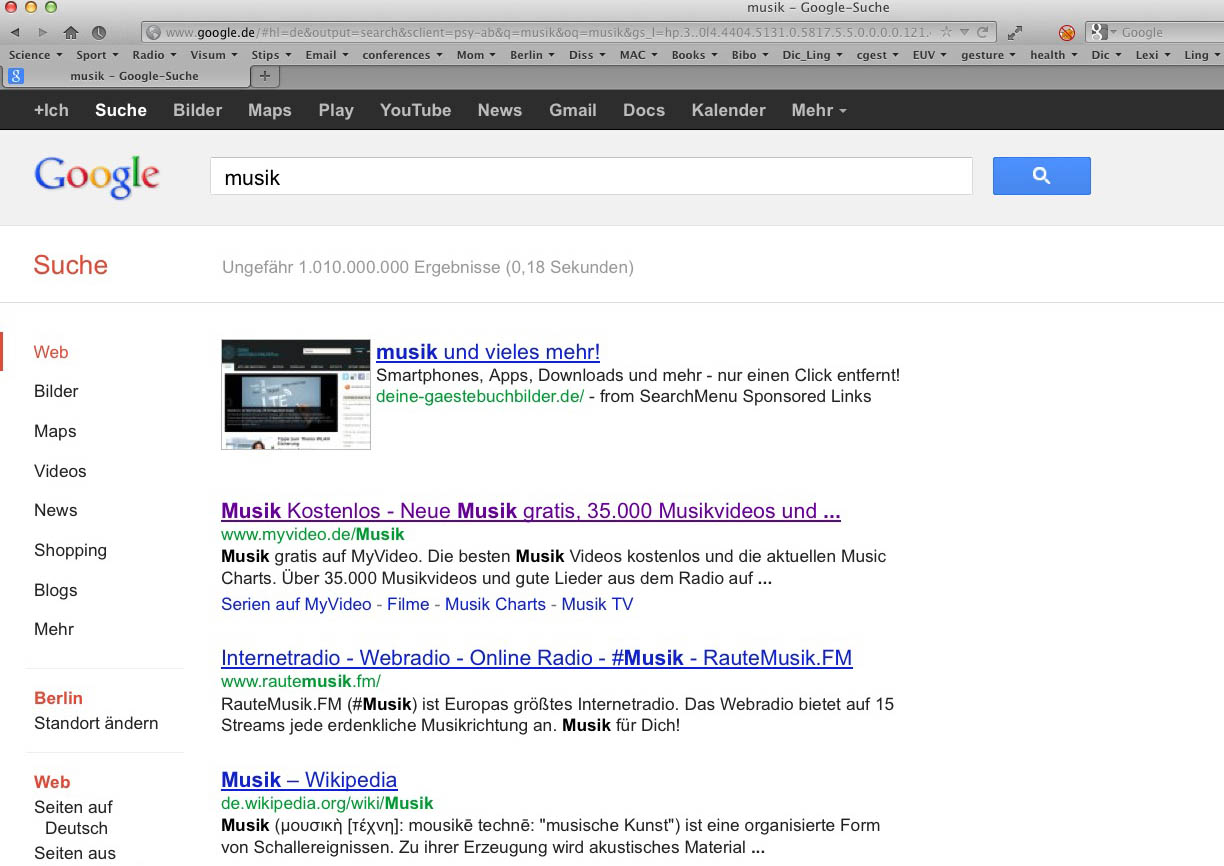This screenshot has height=866, width=1224.
Task: Open Bilder in the top black bar
Action: [197, 110]
